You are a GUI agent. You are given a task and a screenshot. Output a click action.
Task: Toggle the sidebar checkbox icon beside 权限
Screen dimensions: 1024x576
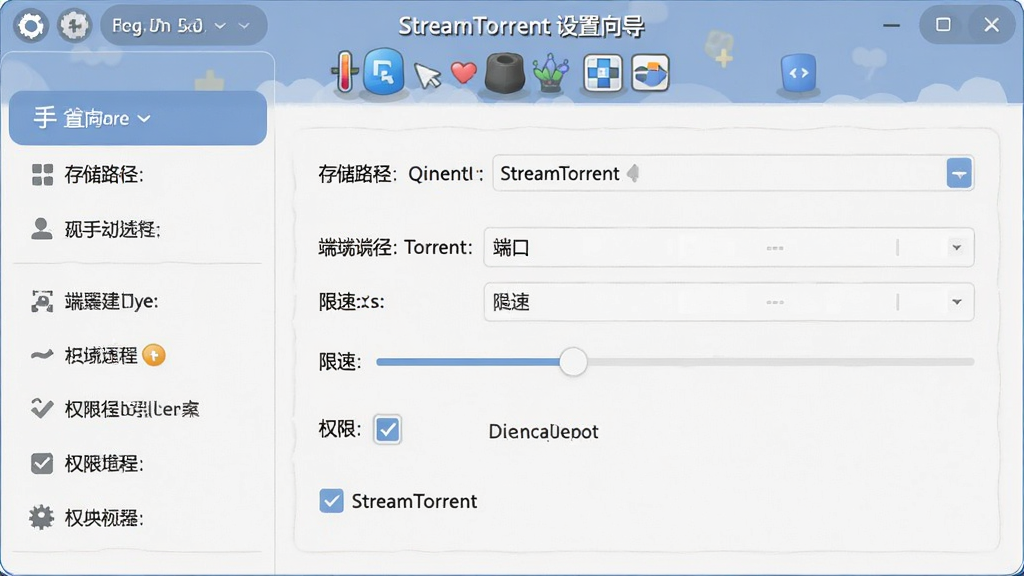pyautogui.click(x=42, y=464)
